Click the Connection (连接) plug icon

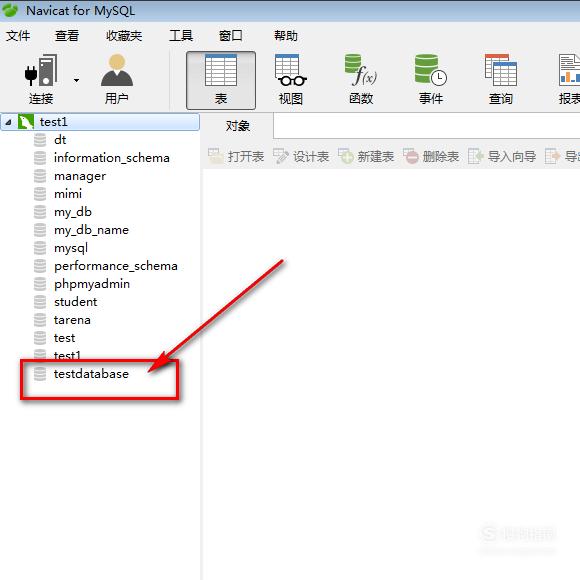pyautogui.click(x=41, y=70)
